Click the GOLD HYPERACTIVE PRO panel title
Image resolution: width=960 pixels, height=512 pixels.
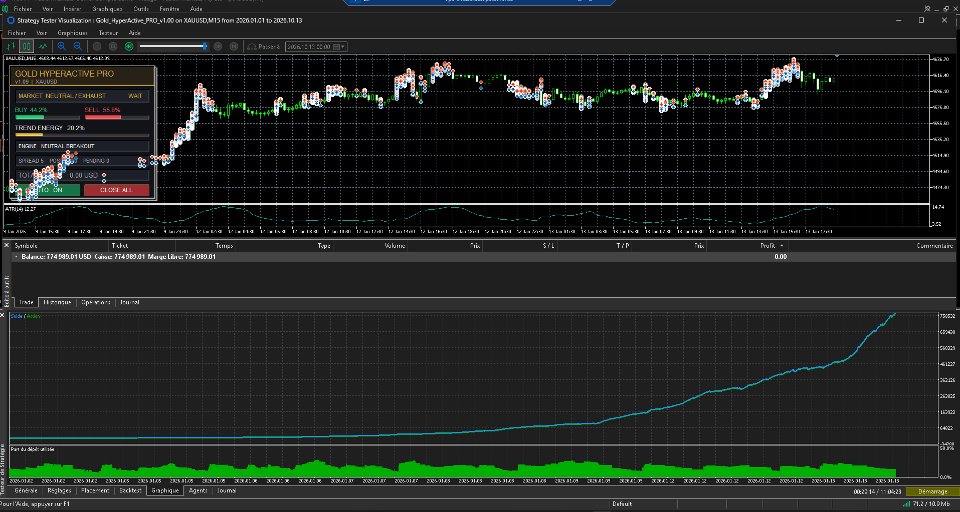pyautogui.click(x=64, y=73)
